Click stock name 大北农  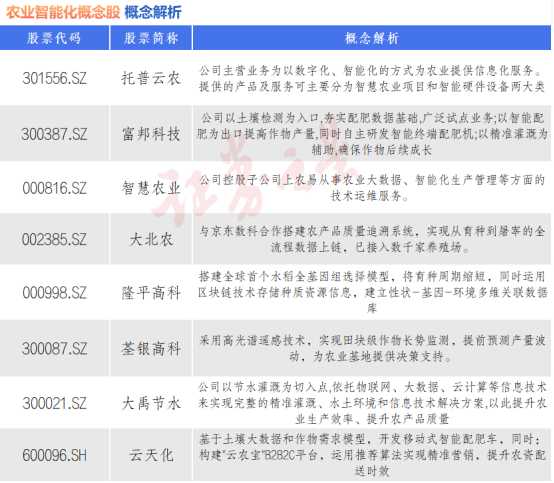coord(151,240)
